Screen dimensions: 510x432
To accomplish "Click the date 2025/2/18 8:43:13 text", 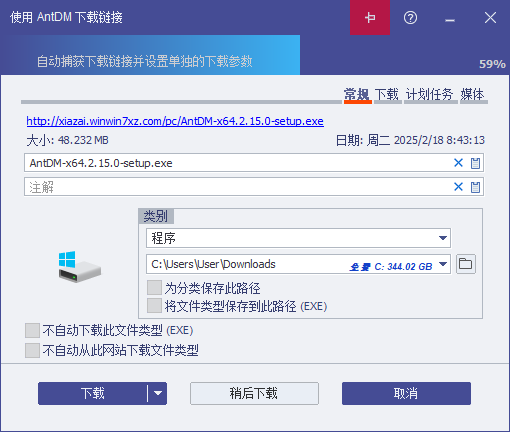I will click(439, 140).
